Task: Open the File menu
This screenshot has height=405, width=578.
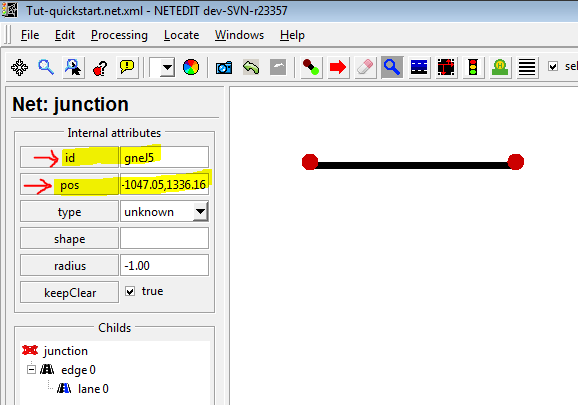Action: pyautogui.click(x=30, y=35)
